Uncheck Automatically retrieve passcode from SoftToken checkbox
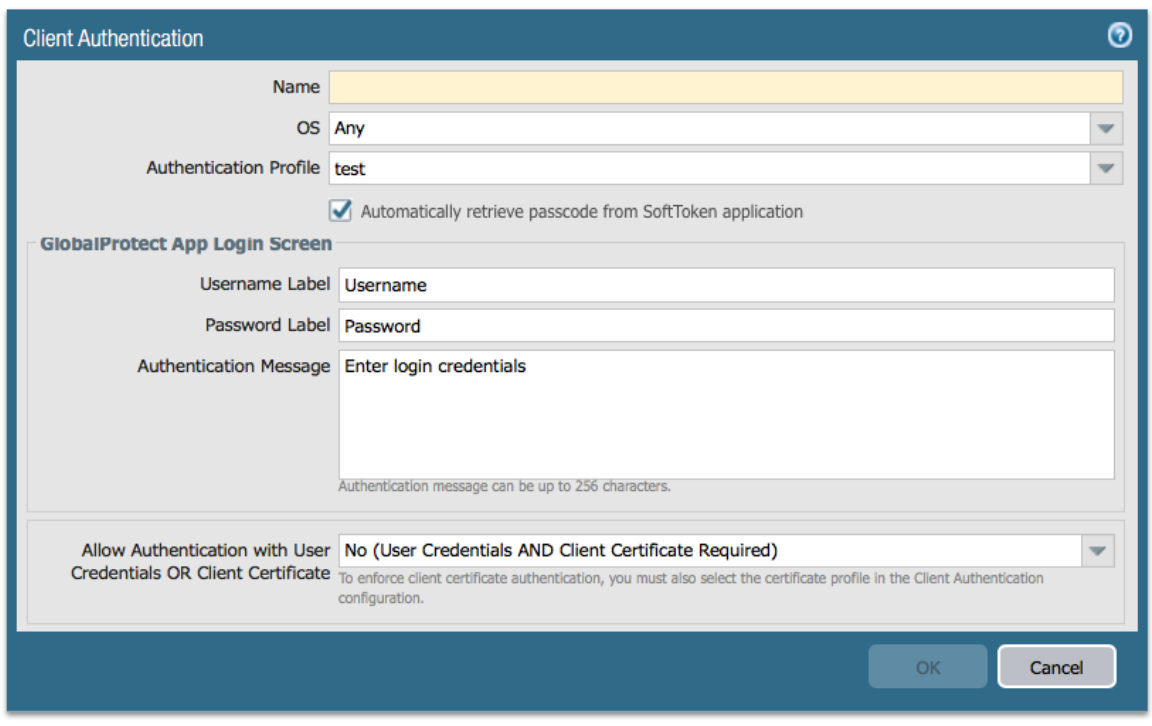Viewport: 1152px width, 726px height. [x=342, y=211]
